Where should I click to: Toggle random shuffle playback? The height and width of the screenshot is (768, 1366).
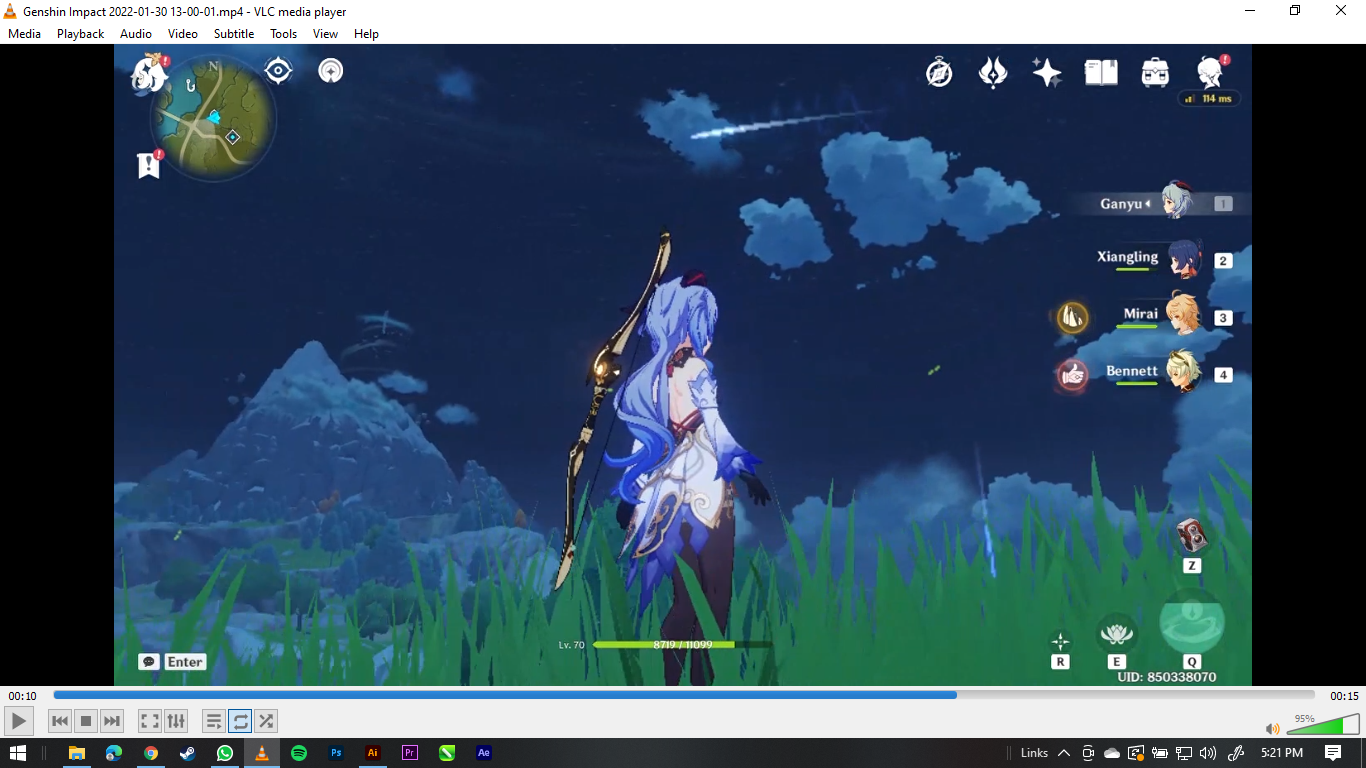[266, 721]
